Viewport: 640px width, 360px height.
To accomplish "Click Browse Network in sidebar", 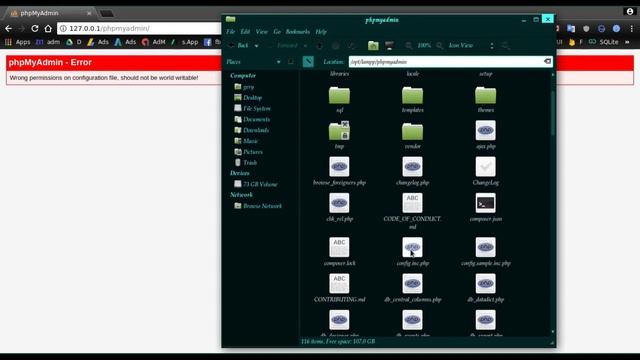I will [258, 206].
